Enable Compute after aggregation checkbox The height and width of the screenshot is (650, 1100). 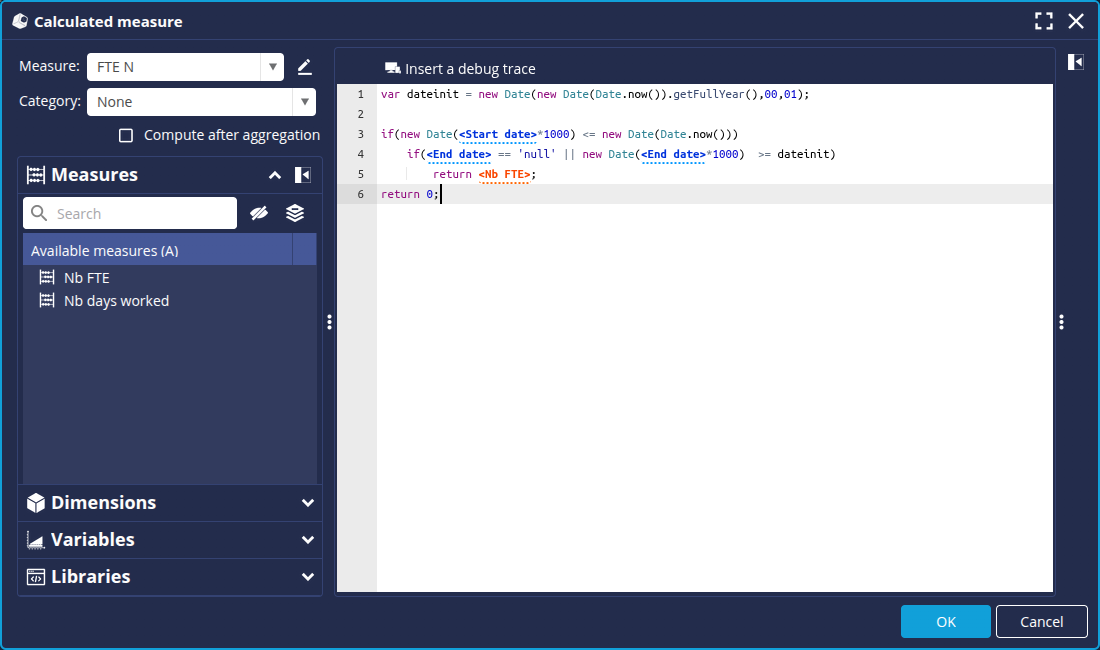point(126,135)
